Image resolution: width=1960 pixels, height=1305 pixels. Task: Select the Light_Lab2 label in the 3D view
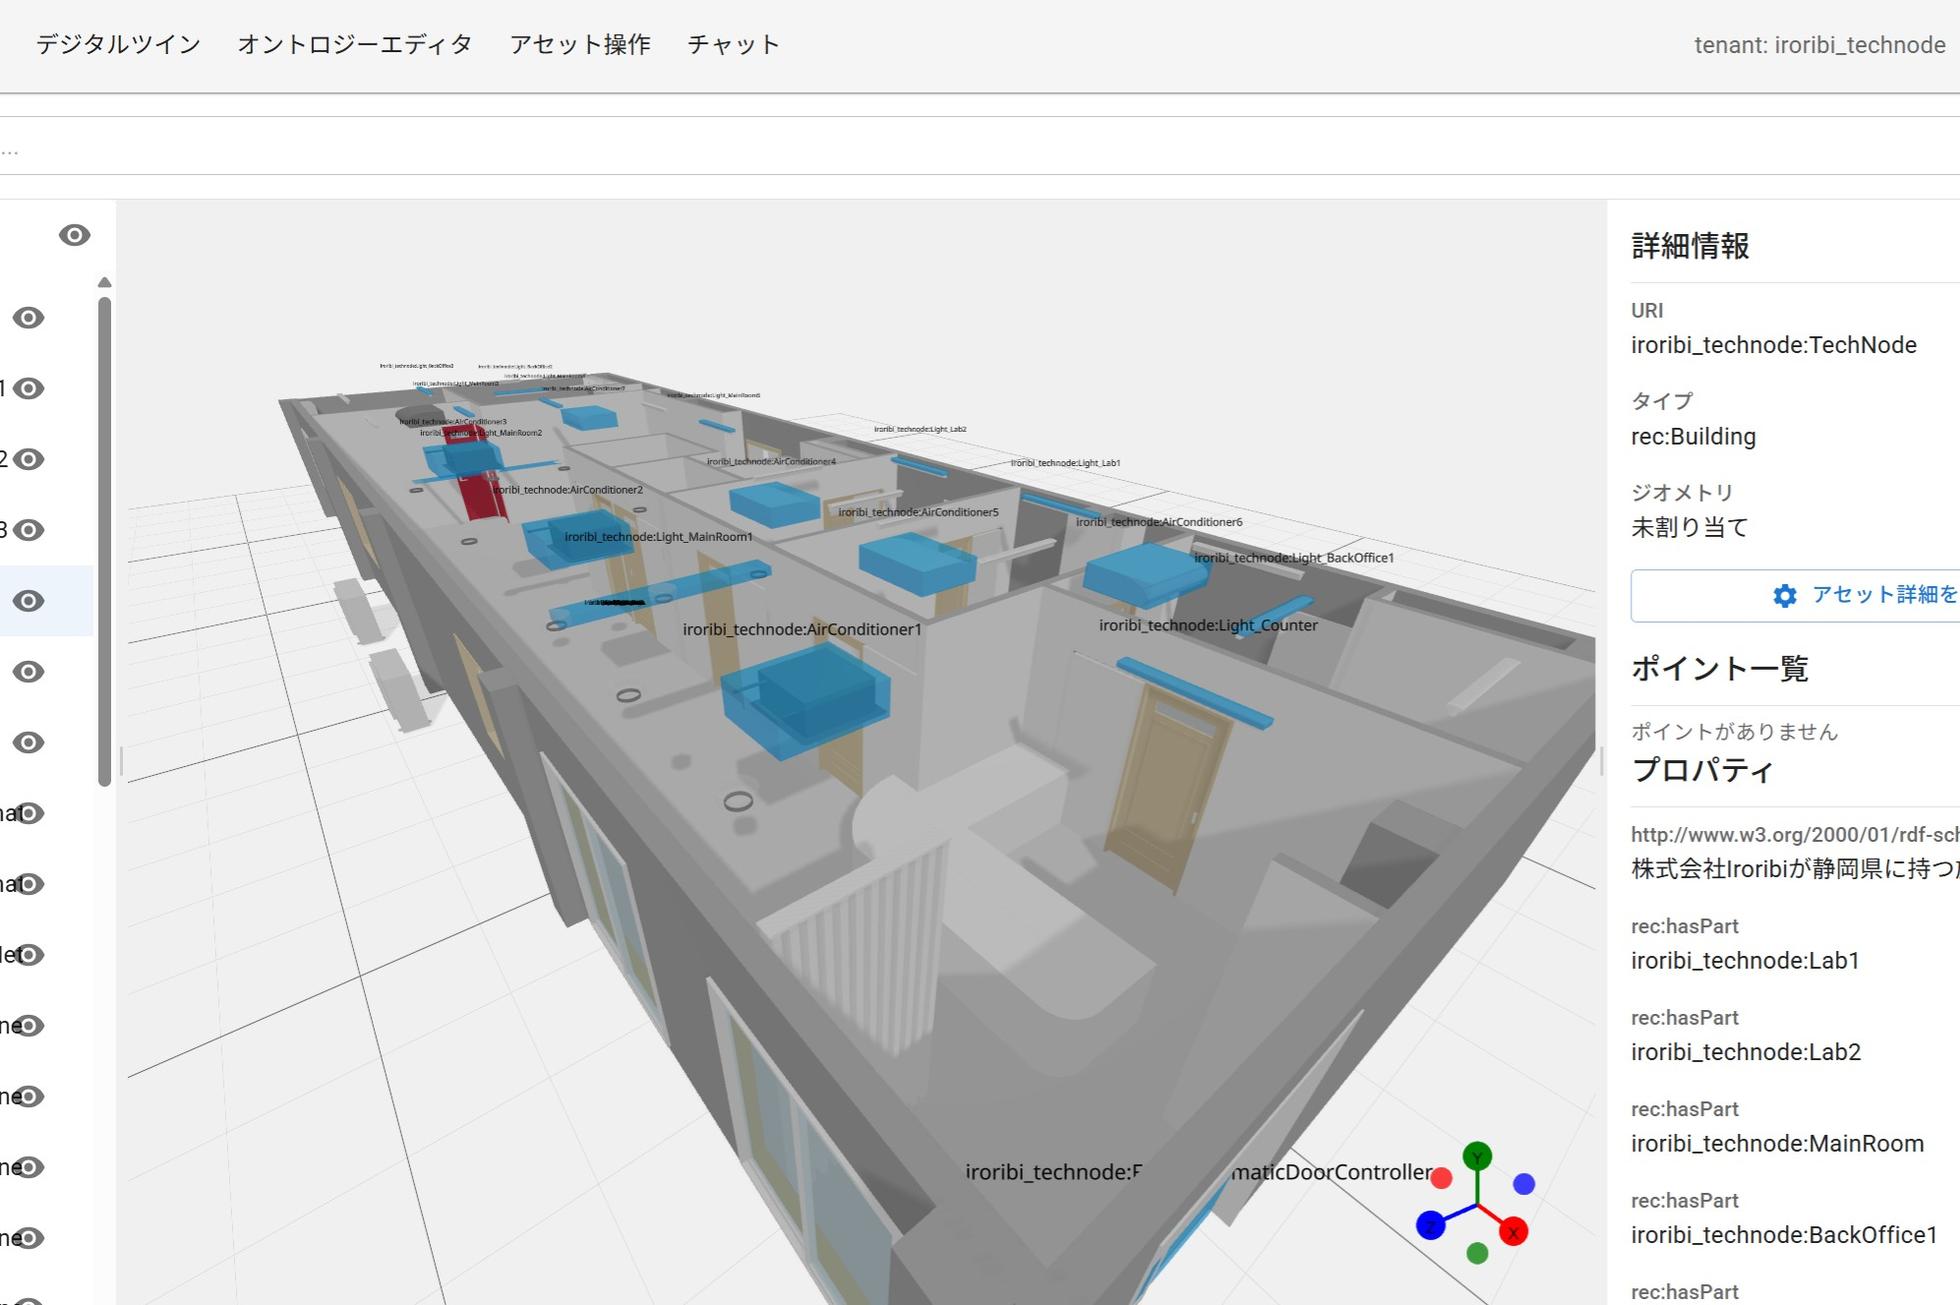click(x=920, y=429)
